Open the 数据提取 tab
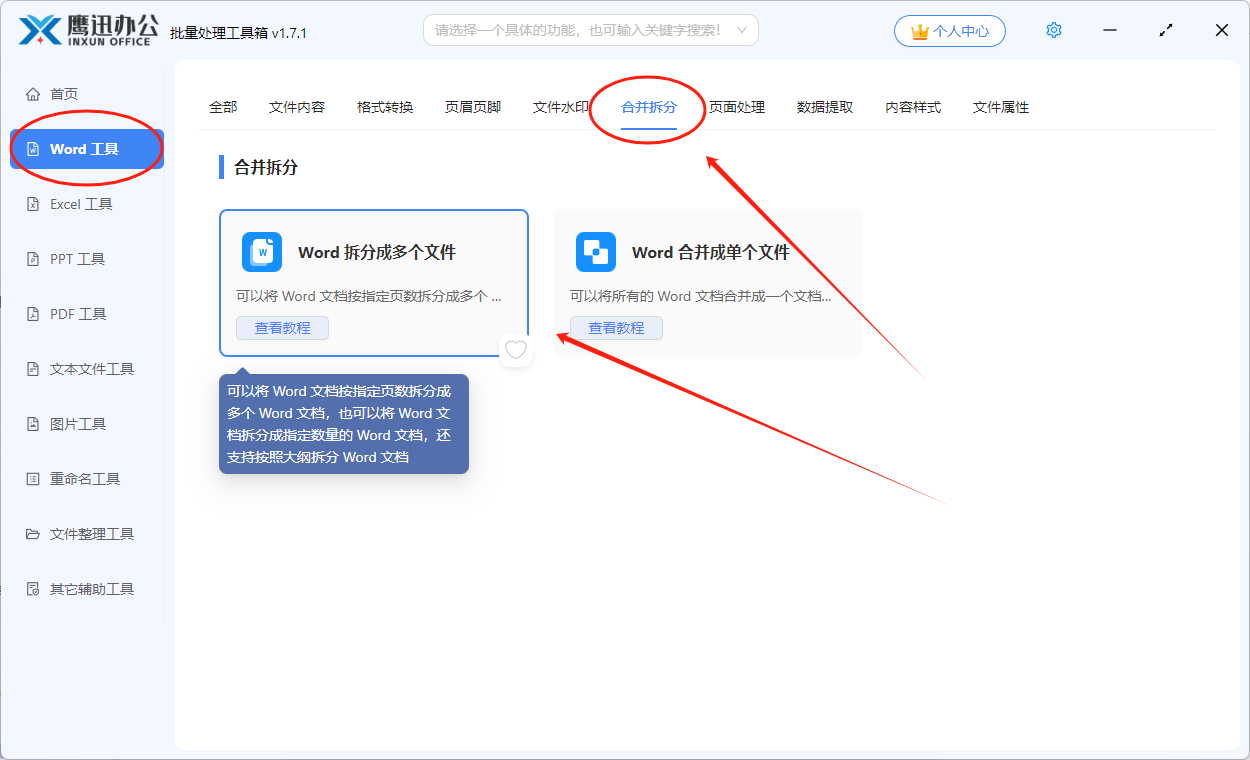Screen dimensions: 1250x760 825,107
